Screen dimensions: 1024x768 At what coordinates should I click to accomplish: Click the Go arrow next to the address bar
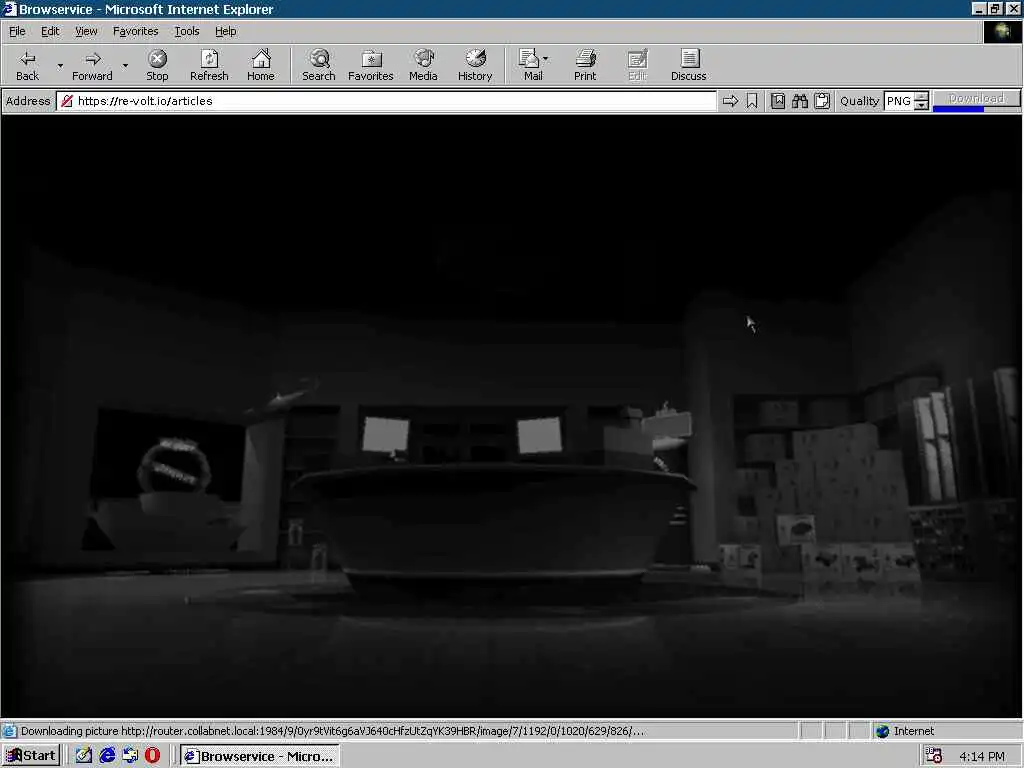(x=730, y=101)
